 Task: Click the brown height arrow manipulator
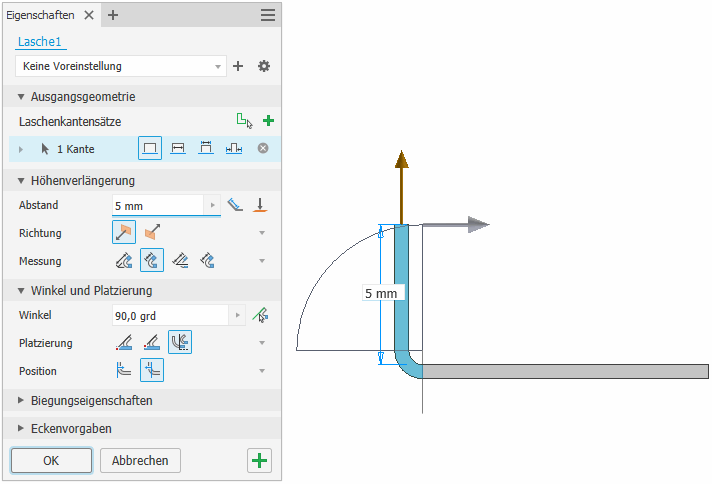(401, 185)
